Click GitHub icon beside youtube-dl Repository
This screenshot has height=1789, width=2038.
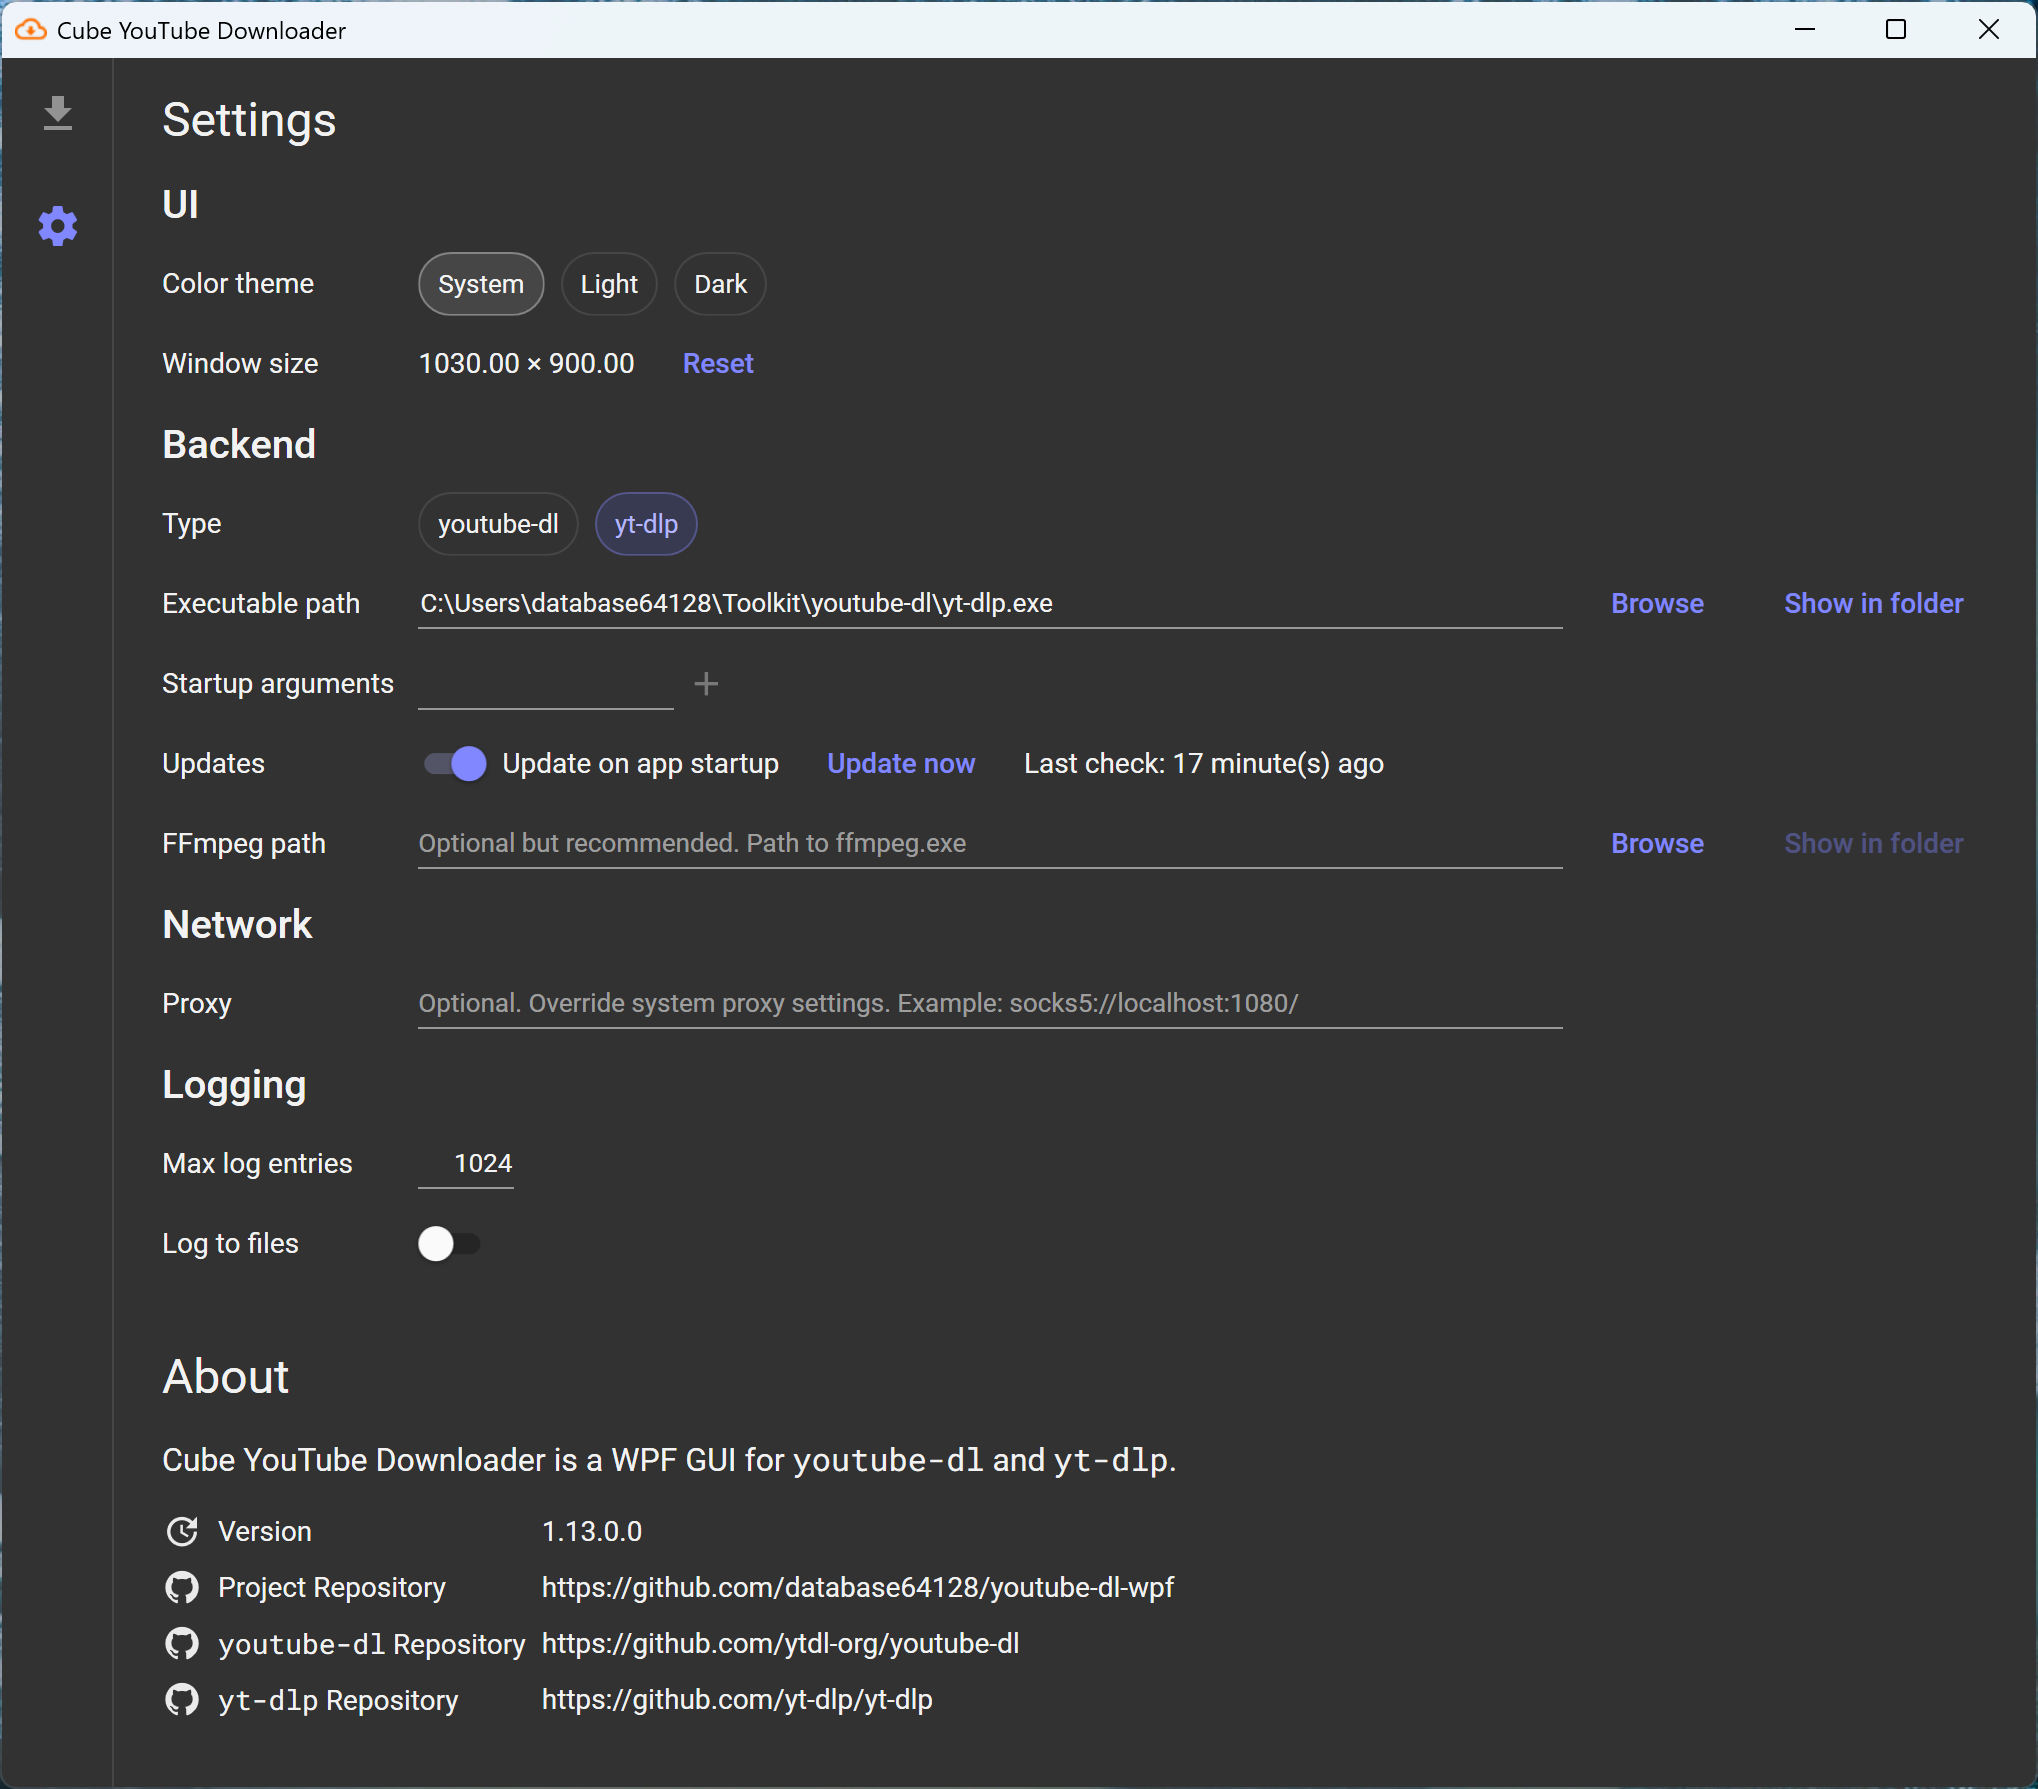point(182,1643)
